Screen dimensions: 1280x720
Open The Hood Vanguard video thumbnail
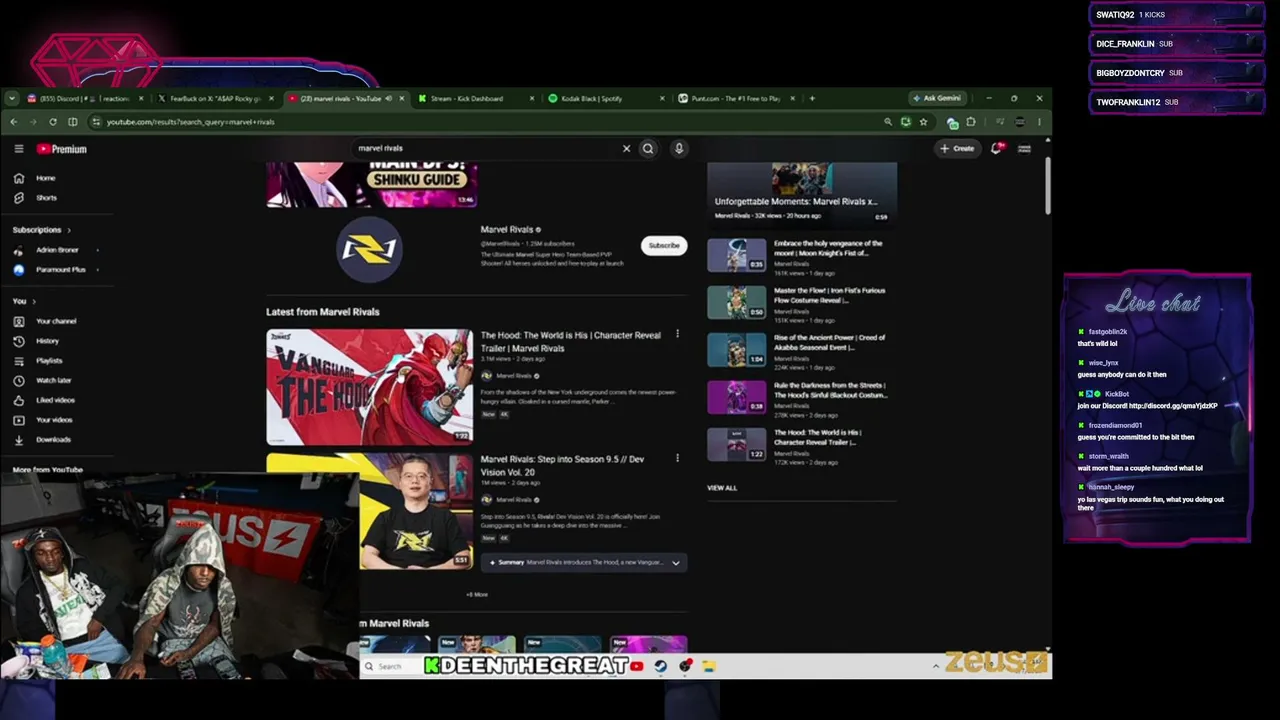tap(370, 386)
